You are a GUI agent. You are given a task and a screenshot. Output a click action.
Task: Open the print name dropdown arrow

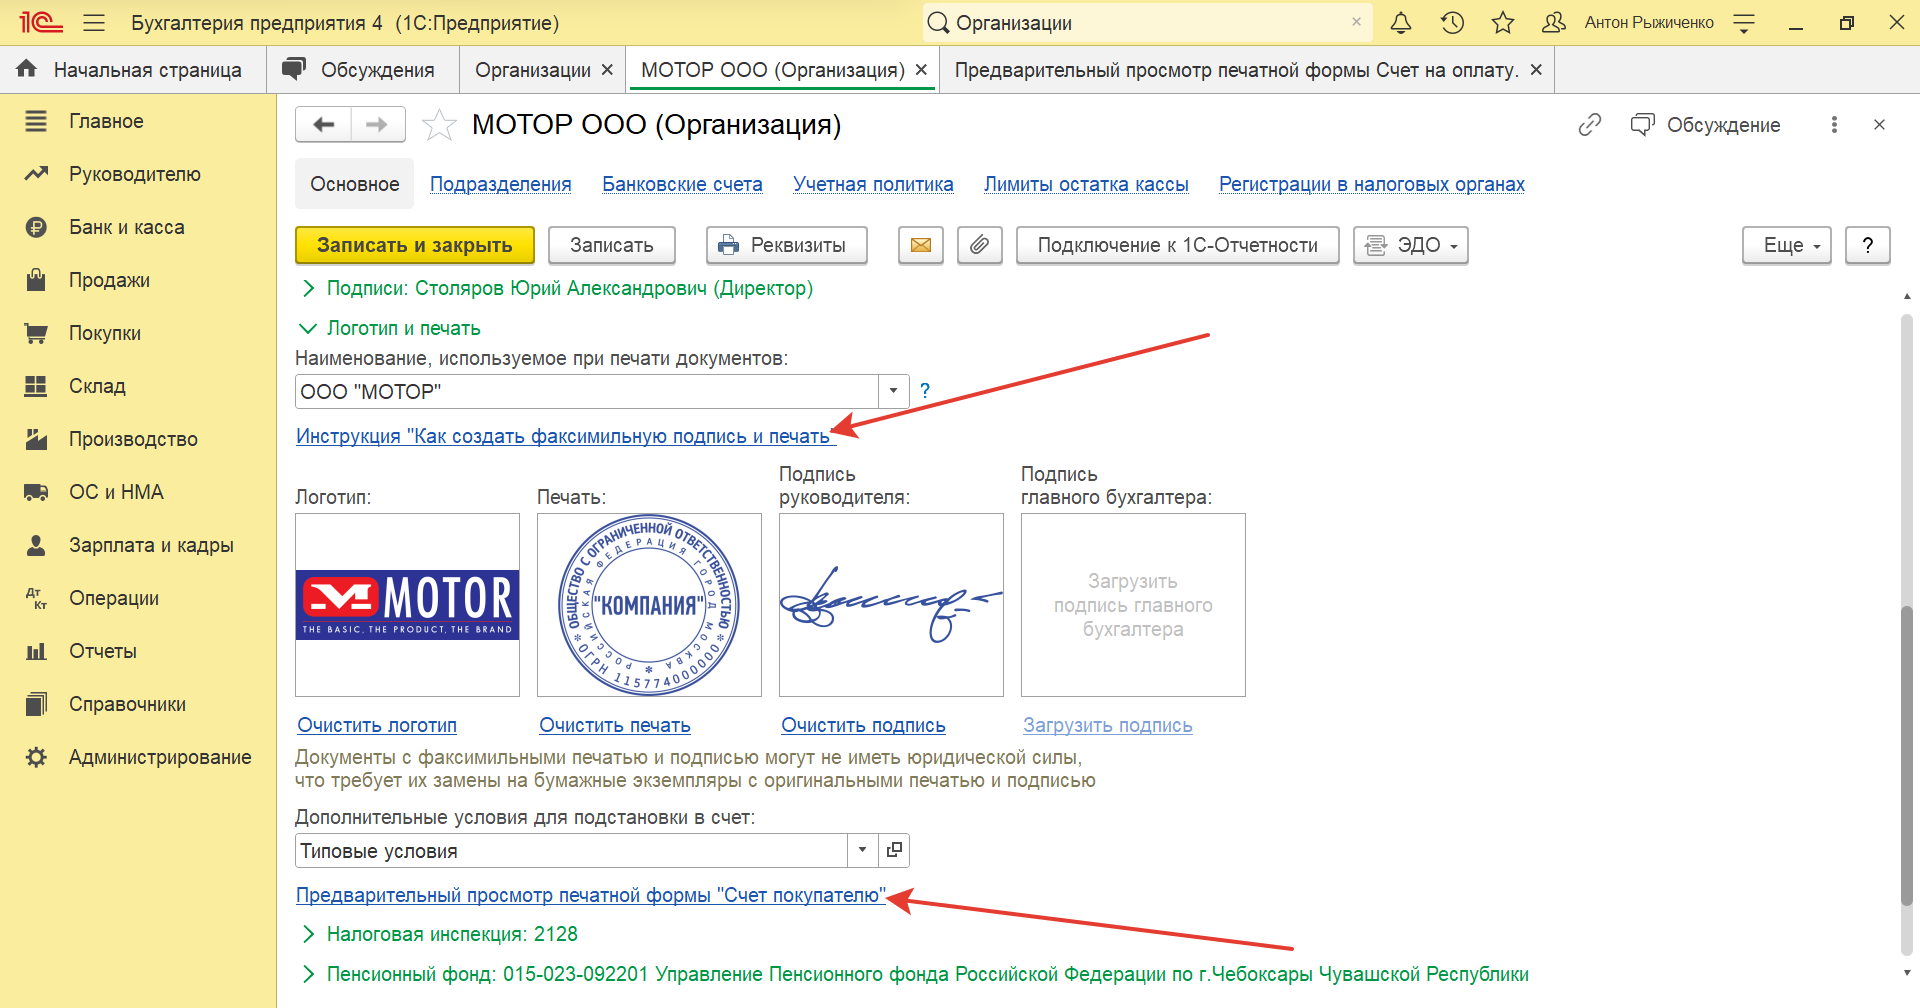893,391
